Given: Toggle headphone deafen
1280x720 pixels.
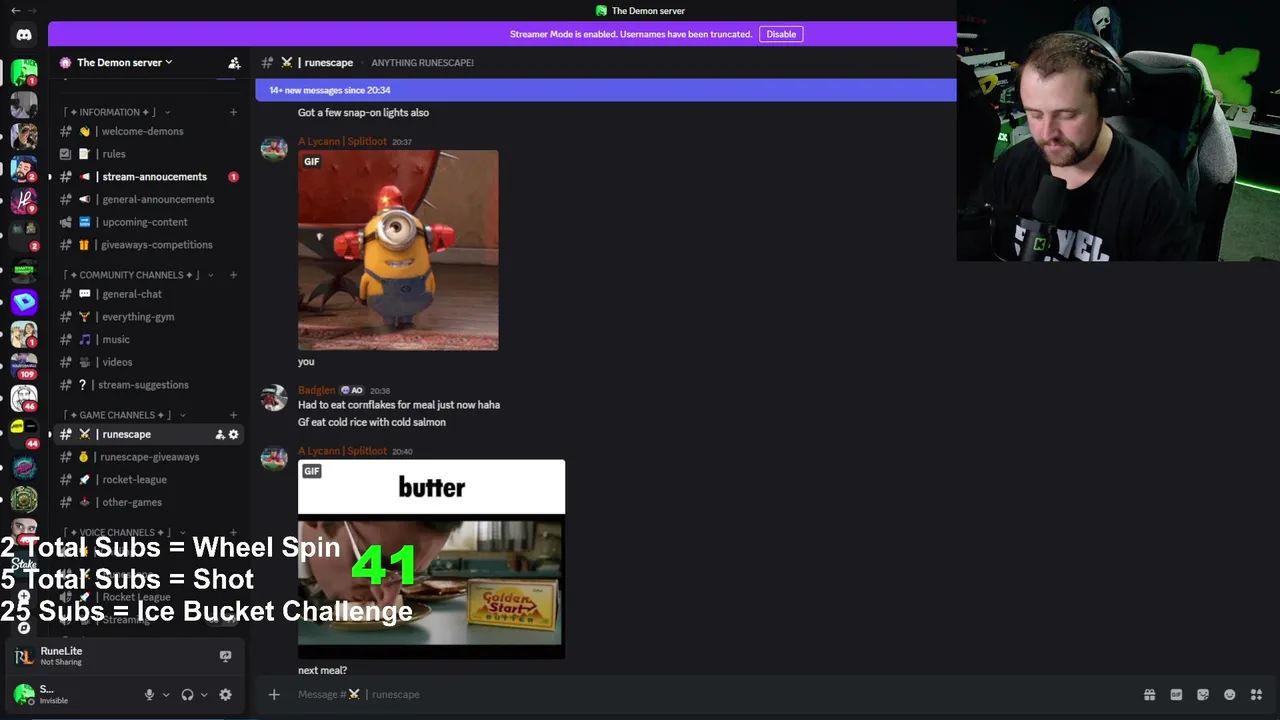Looking at the screenshot, I should click(187, 695).
